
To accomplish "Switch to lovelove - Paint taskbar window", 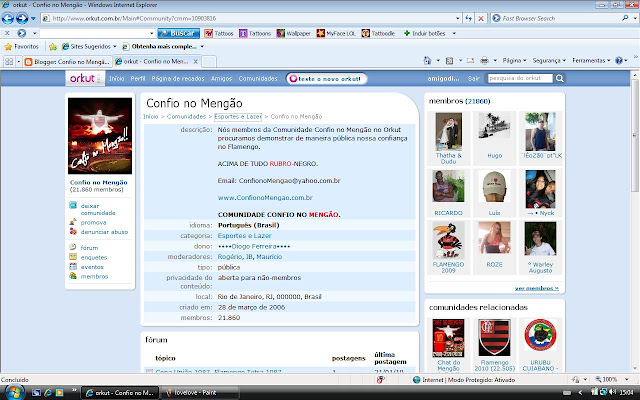I will [200, 393].
